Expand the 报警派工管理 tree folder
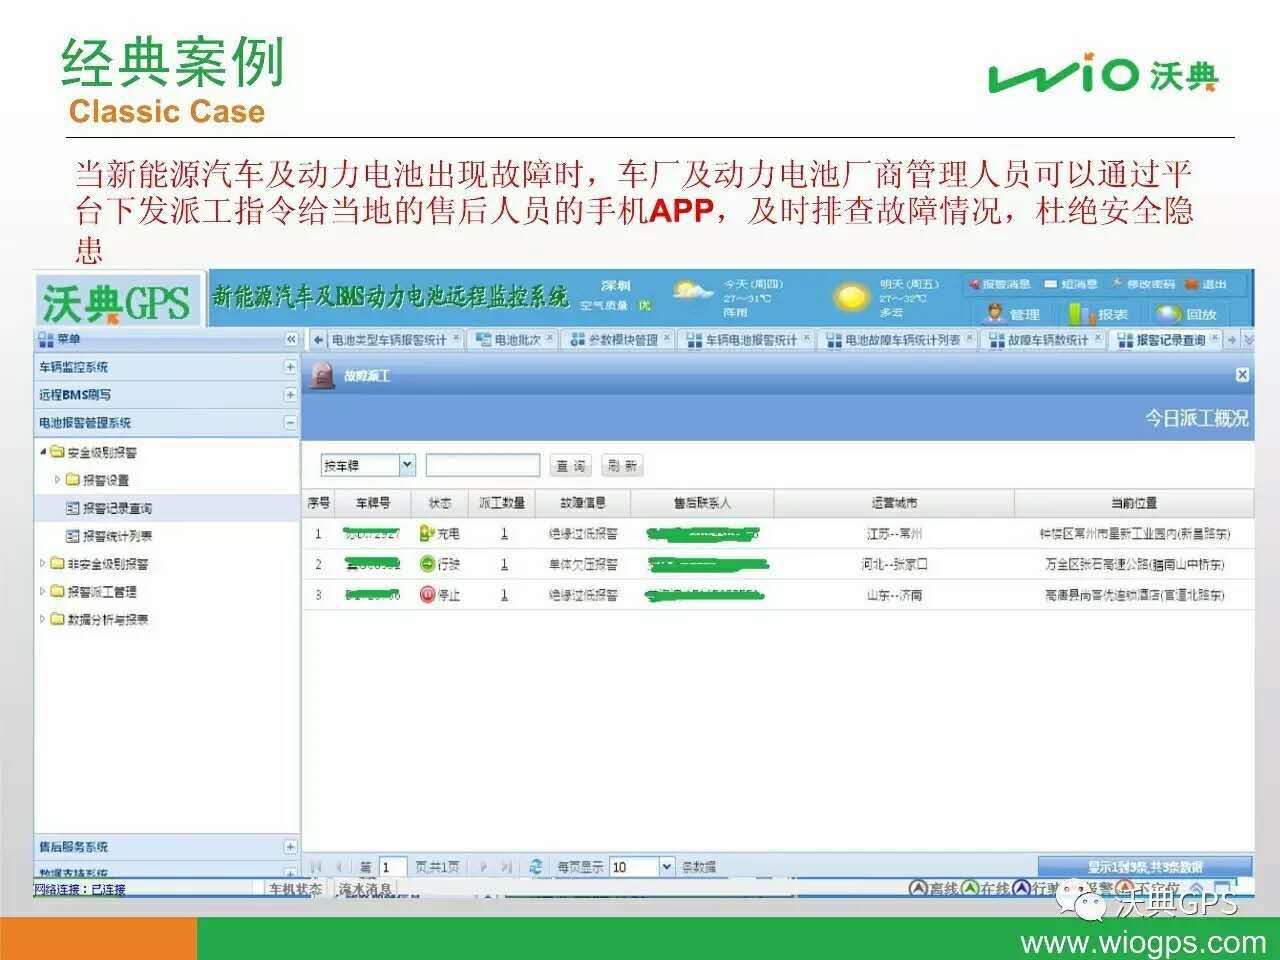The width and height of the screenshot is (1280, 960). [43, 592]
